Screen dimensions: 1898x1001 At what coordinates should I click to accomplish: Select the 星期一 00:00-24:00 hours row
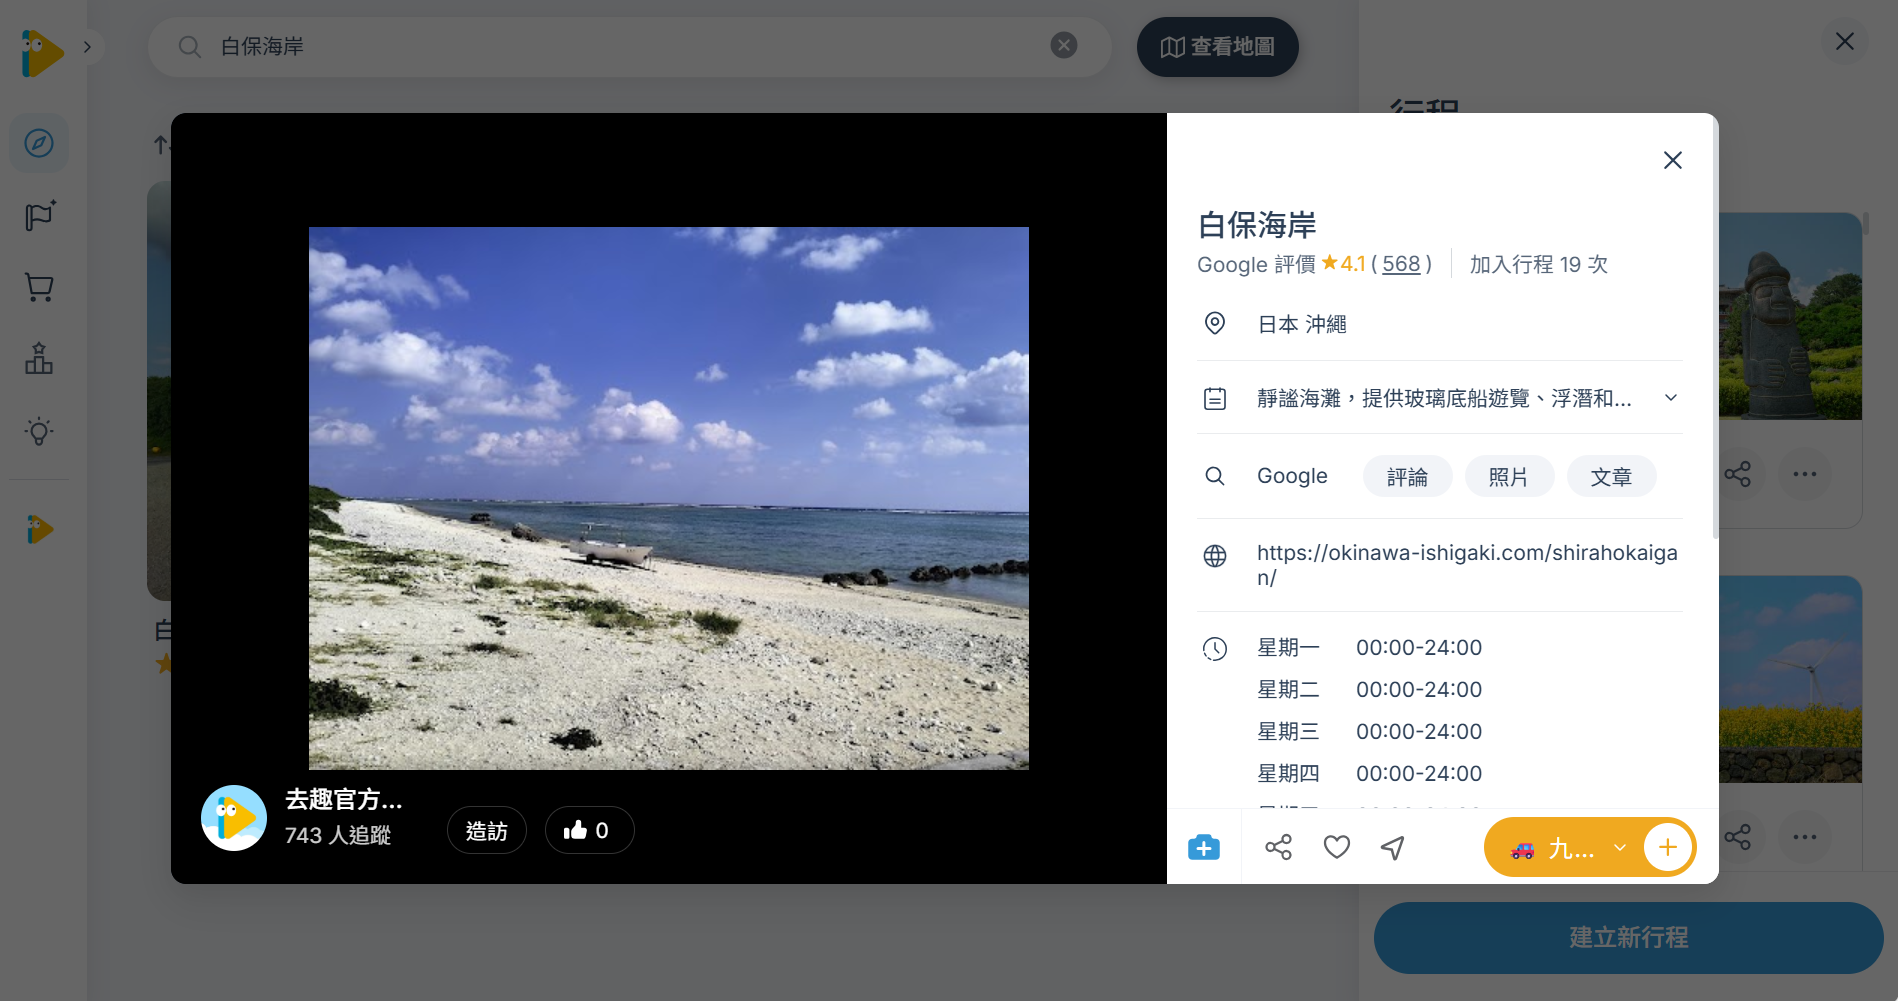[x=1369, y=648]
